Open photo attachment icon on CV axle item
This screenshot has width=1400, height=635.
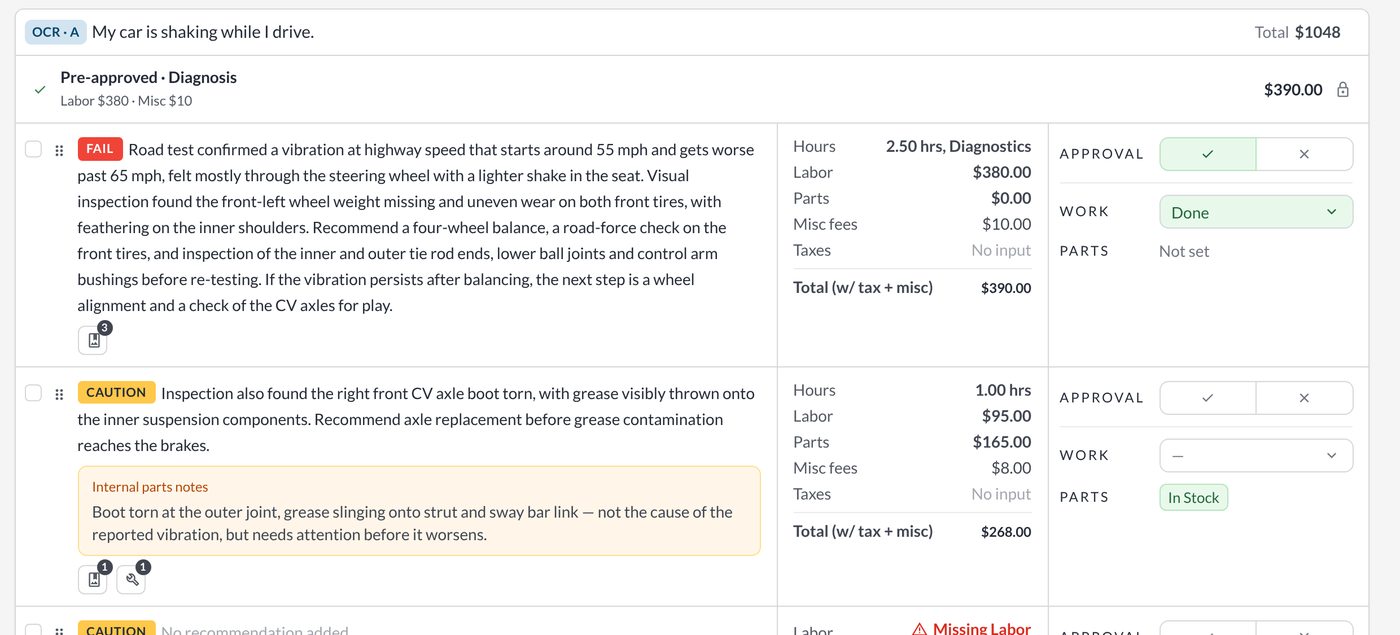[x=93, y=579]
